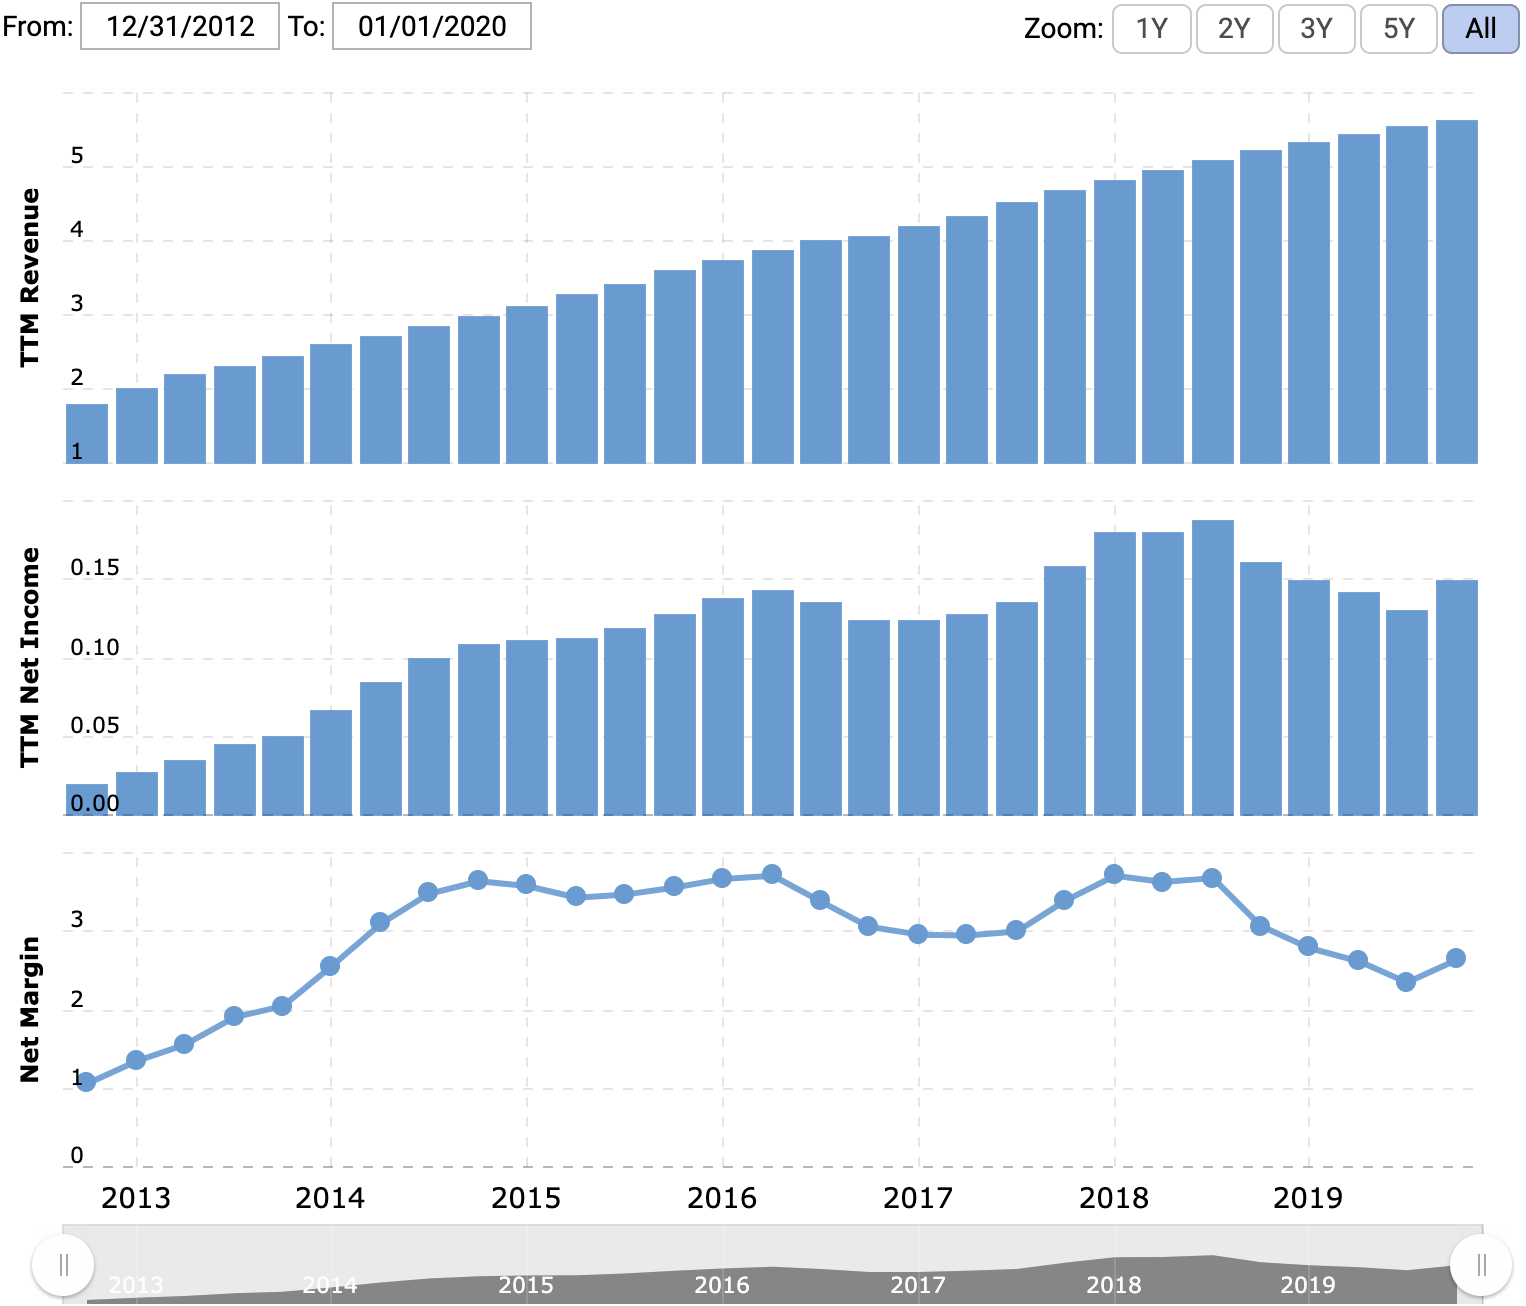1526x1306 pixels.
Task: Click the 2015 x-axis label
Action: pyautogui.click(x=526, y=1198)
